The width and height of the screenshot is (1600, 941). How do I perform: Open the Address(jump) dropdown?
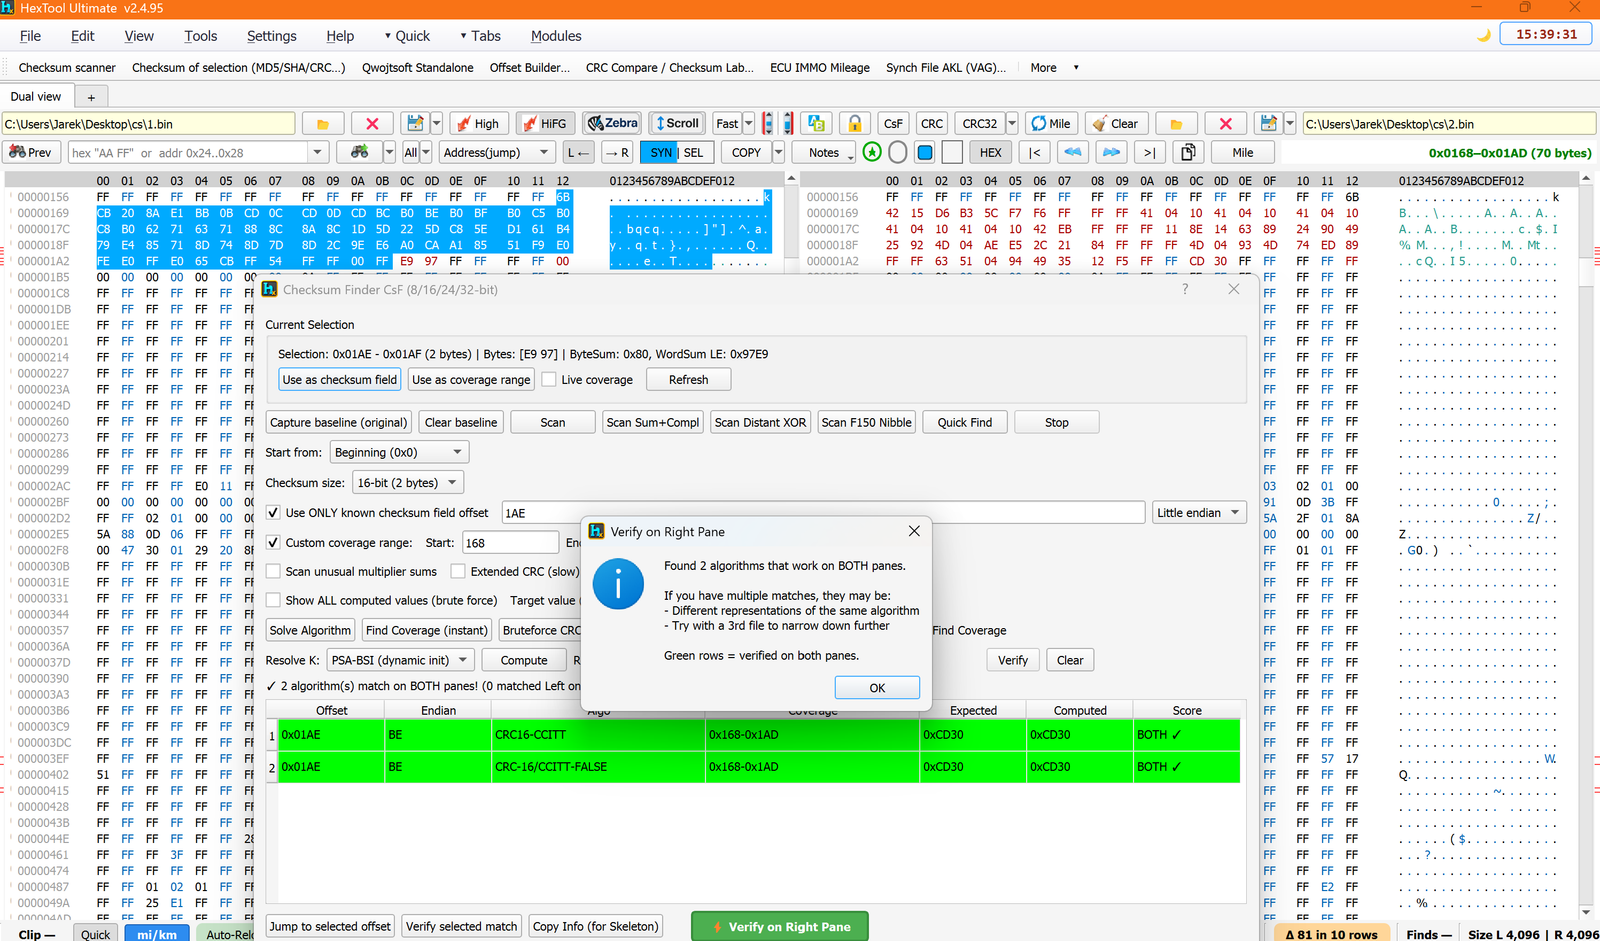(x=497, y=152)
